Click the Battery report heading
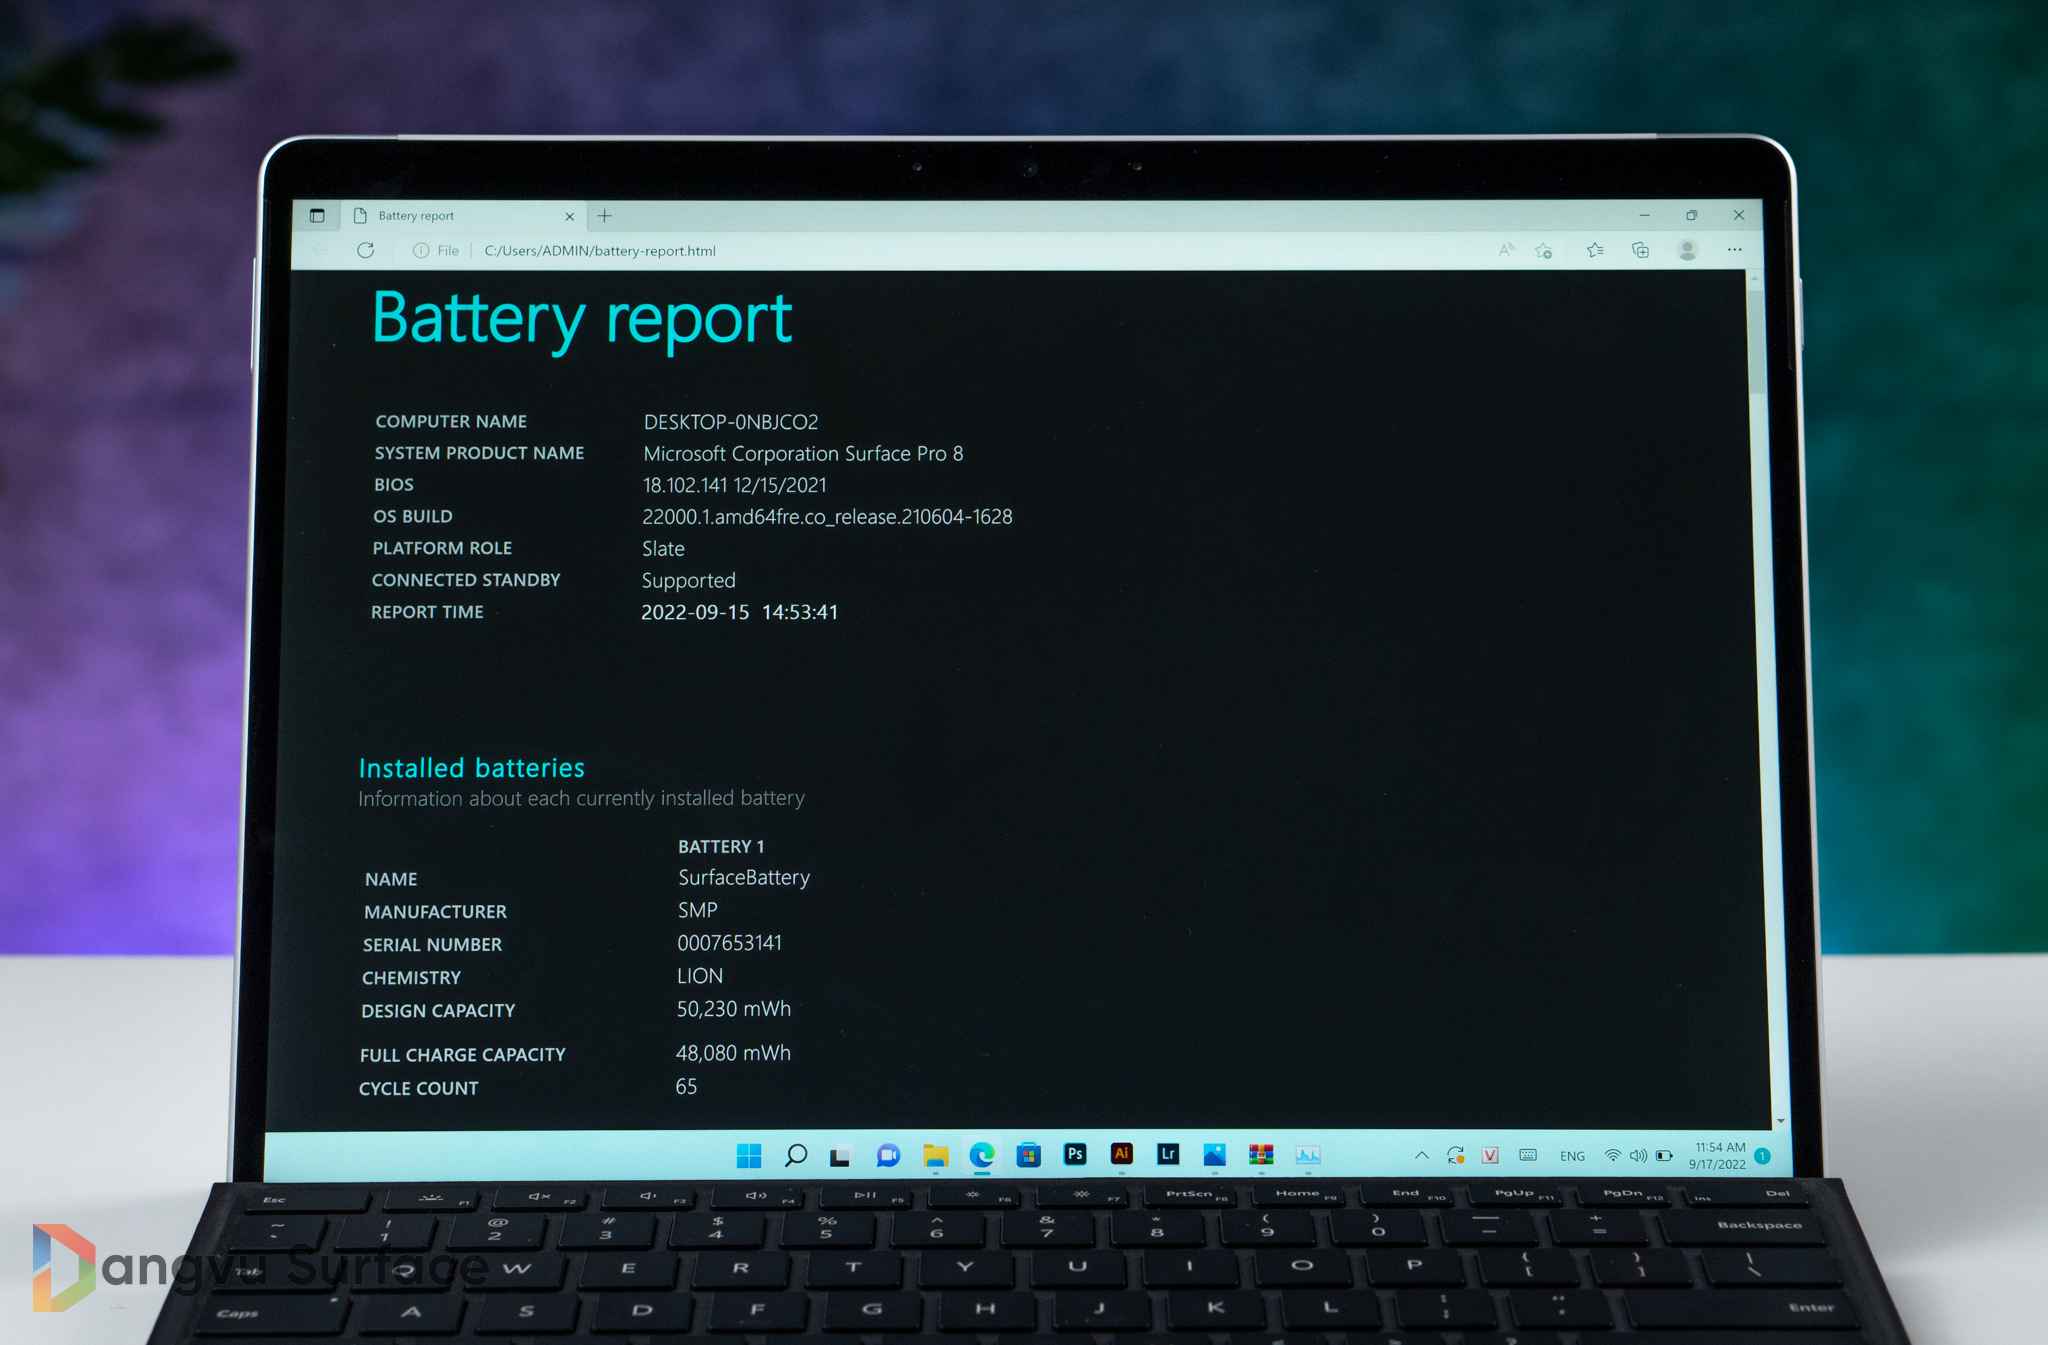Image resolution: width=2048 pixels, height=1345 pixels. (x=582, y=320)
